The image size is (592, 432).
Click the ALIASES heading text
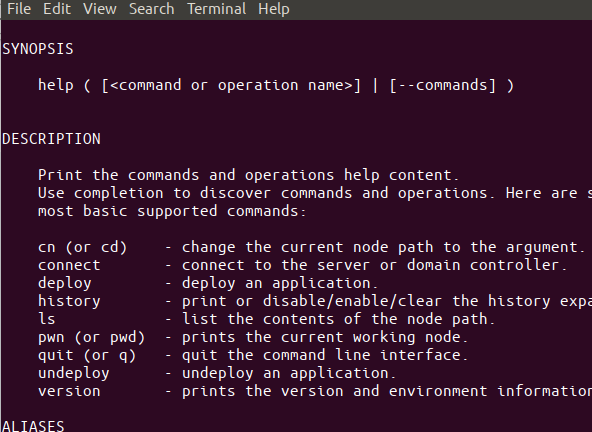point(33,426)
